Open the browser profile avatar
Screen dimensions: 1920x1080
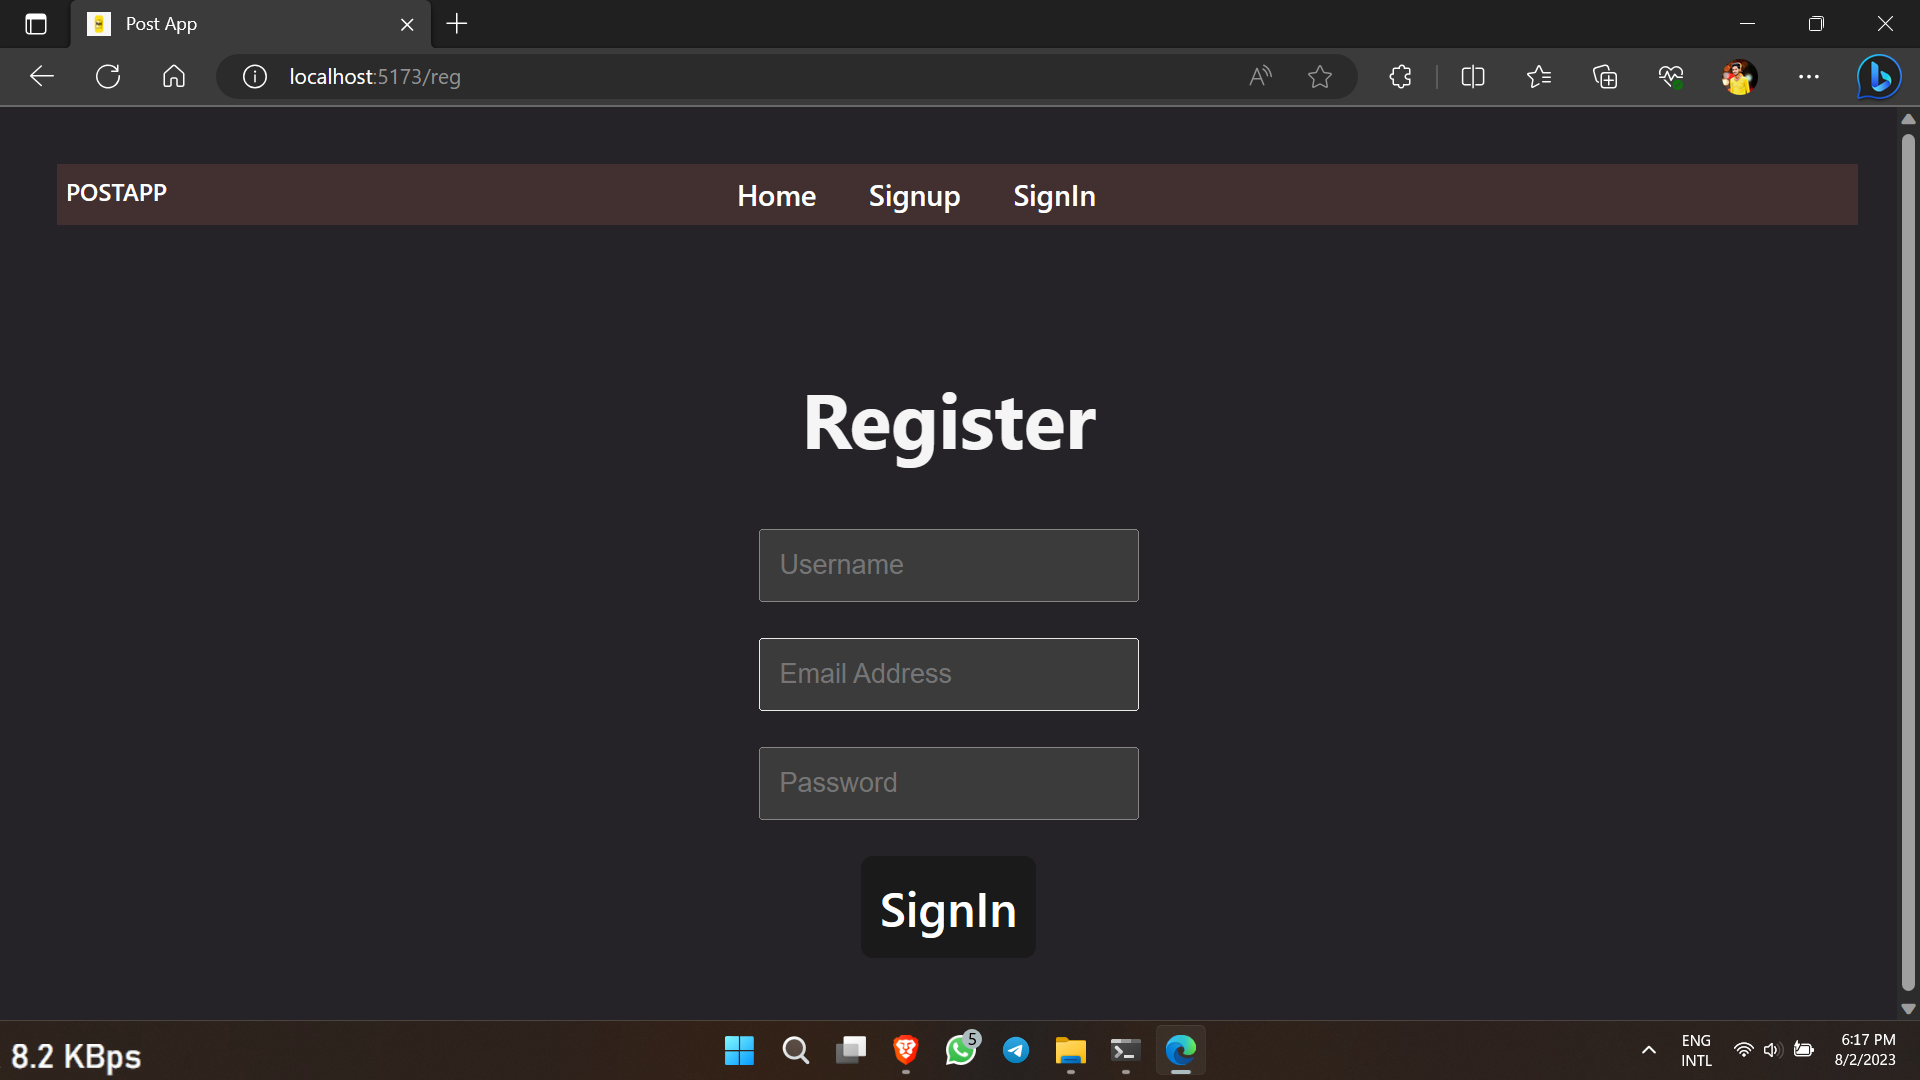point(1740,76)
